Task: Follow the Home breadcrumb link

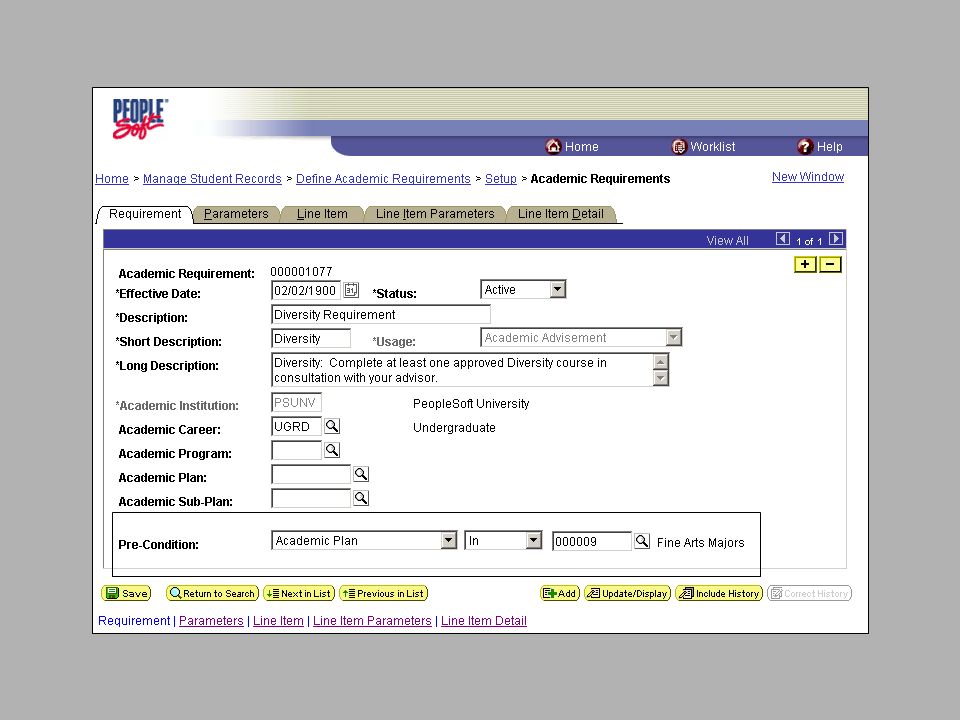Action: click(112, 179)
